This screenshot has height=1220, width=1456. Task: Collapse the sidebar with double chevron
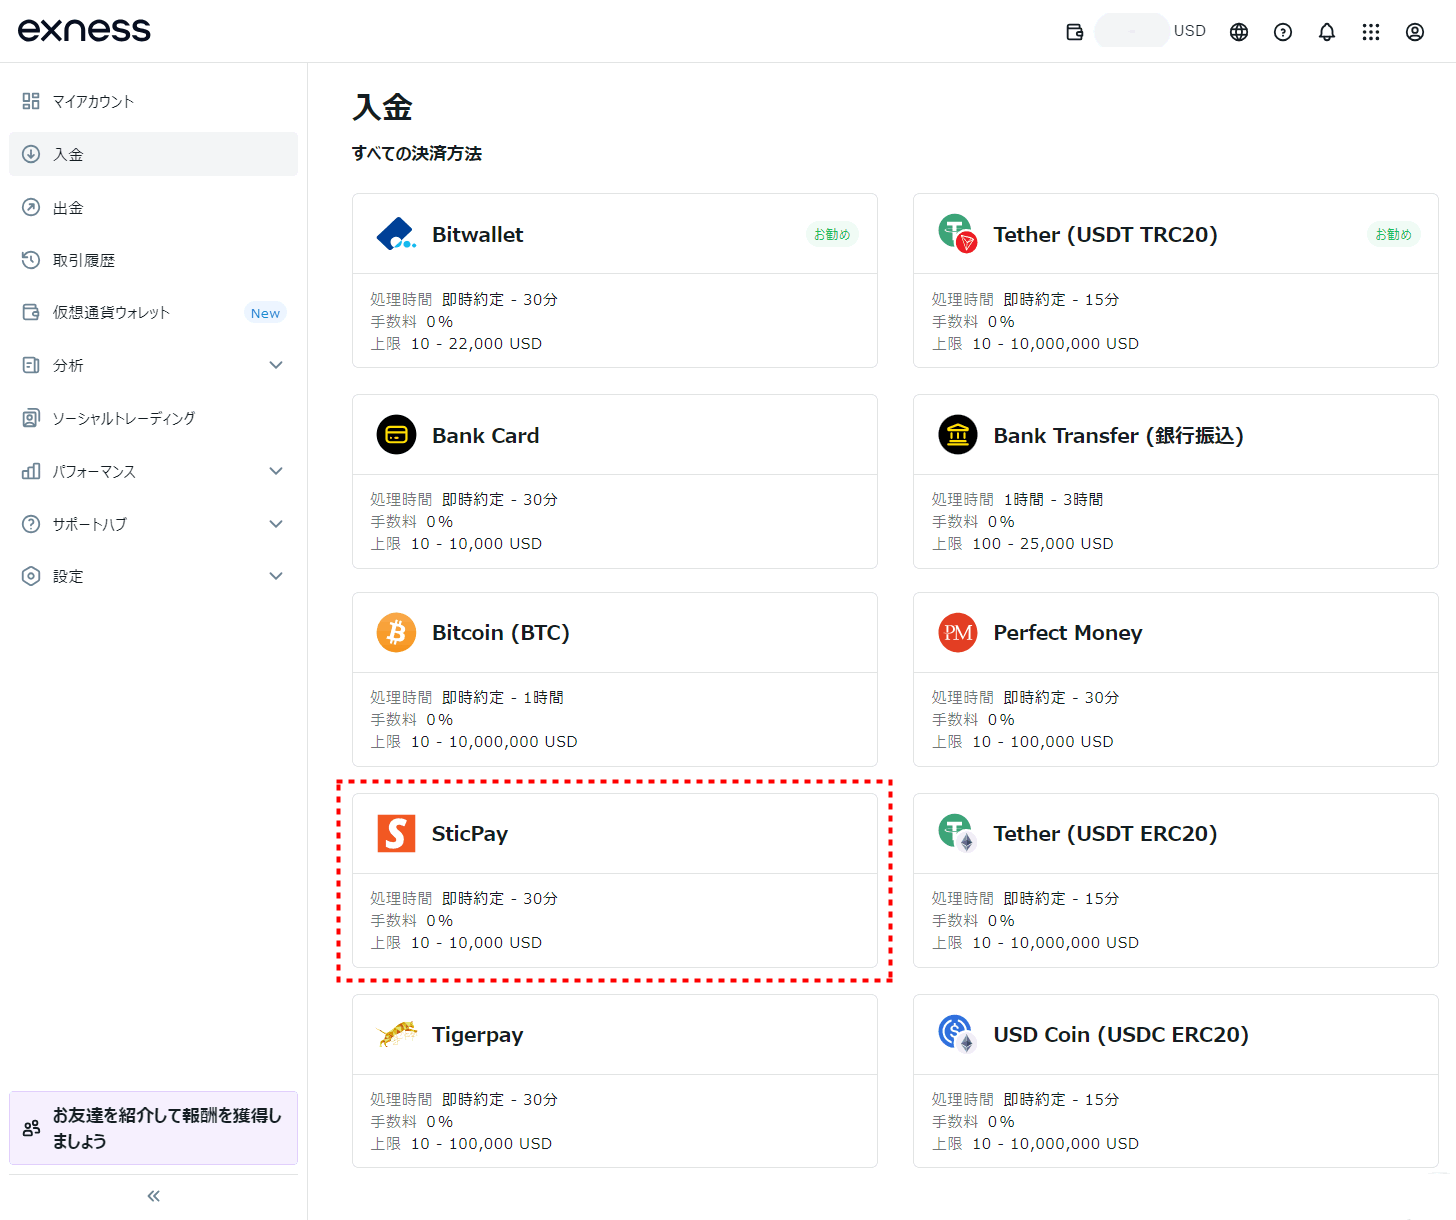tap(153, 1196)
